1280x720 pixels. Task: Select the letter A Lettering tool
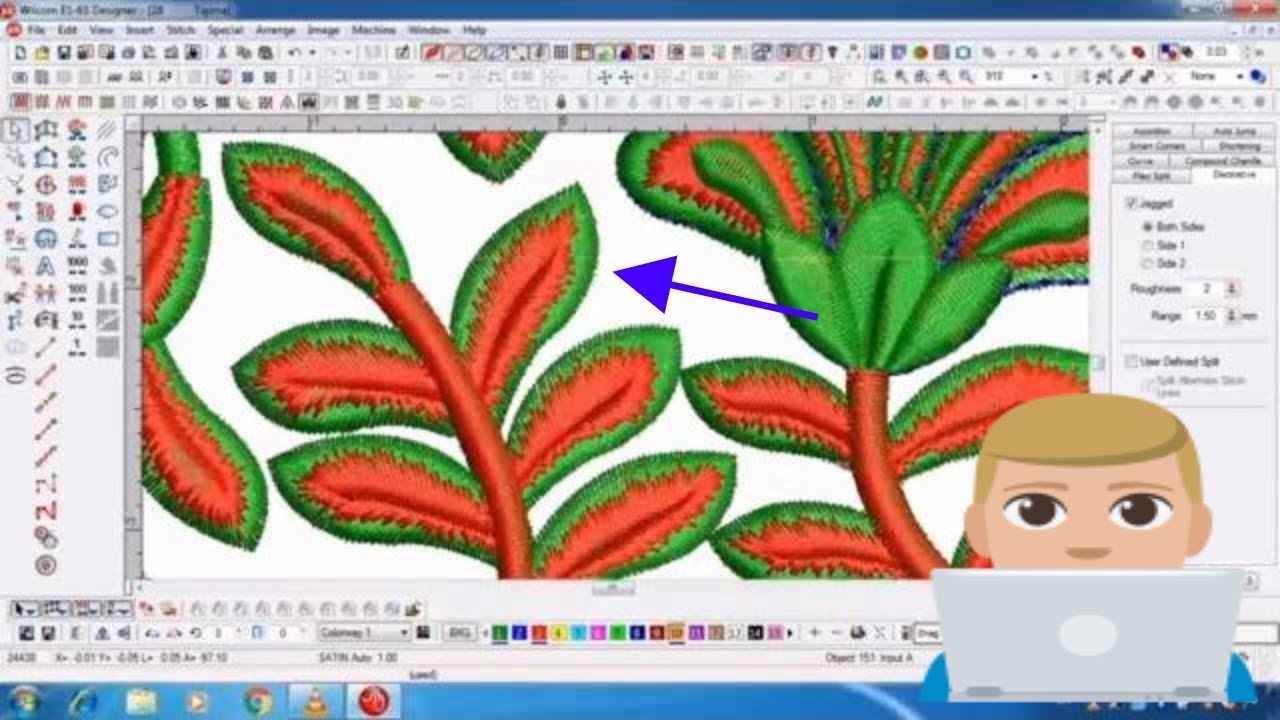click(x=45, y=267)
